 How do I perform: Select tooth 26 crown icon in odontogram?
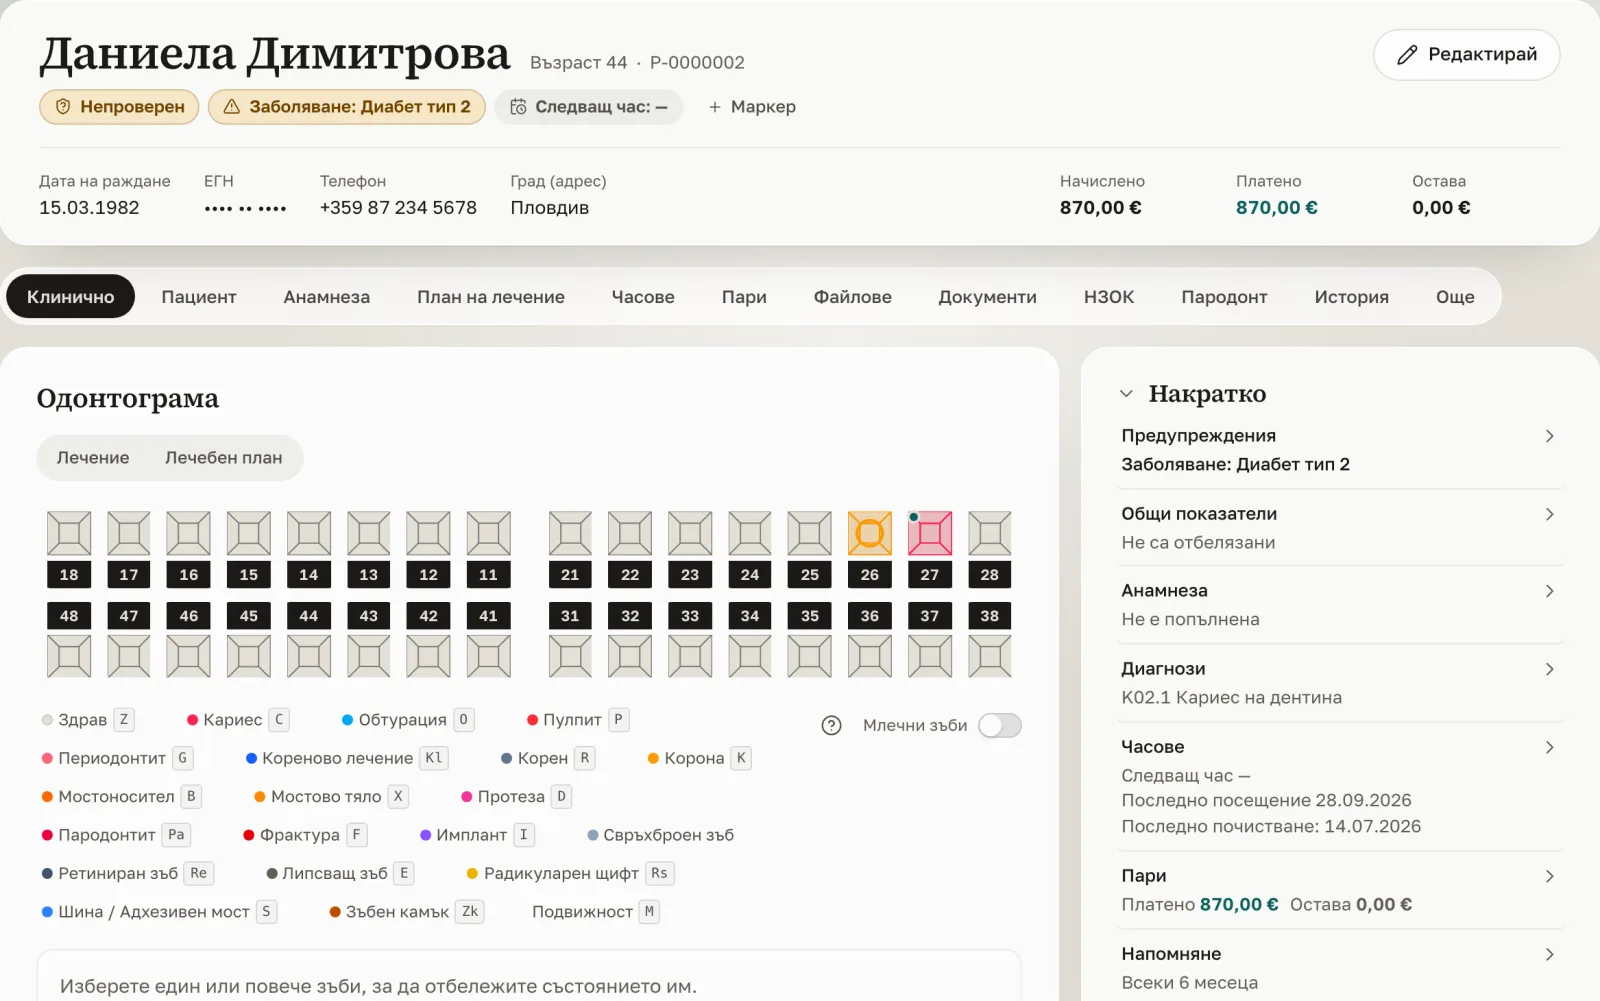point(870,533)
